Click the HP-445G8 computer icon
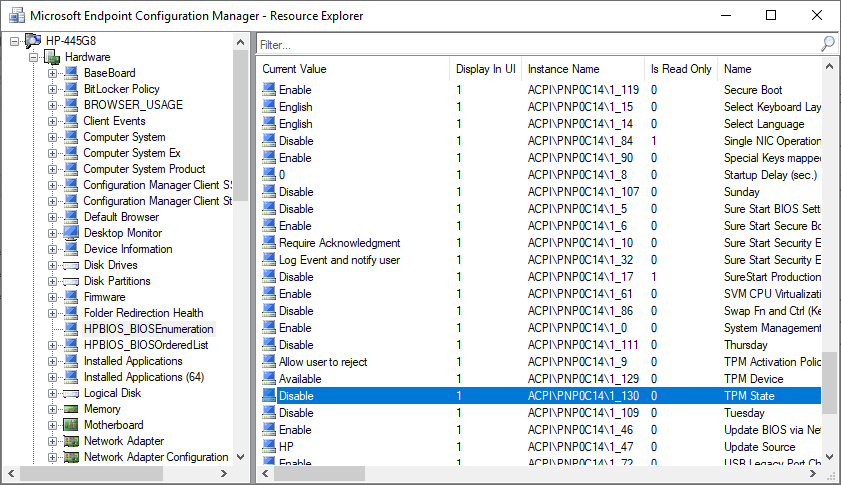Screen dimensions: 841x485 click(32, 41)
